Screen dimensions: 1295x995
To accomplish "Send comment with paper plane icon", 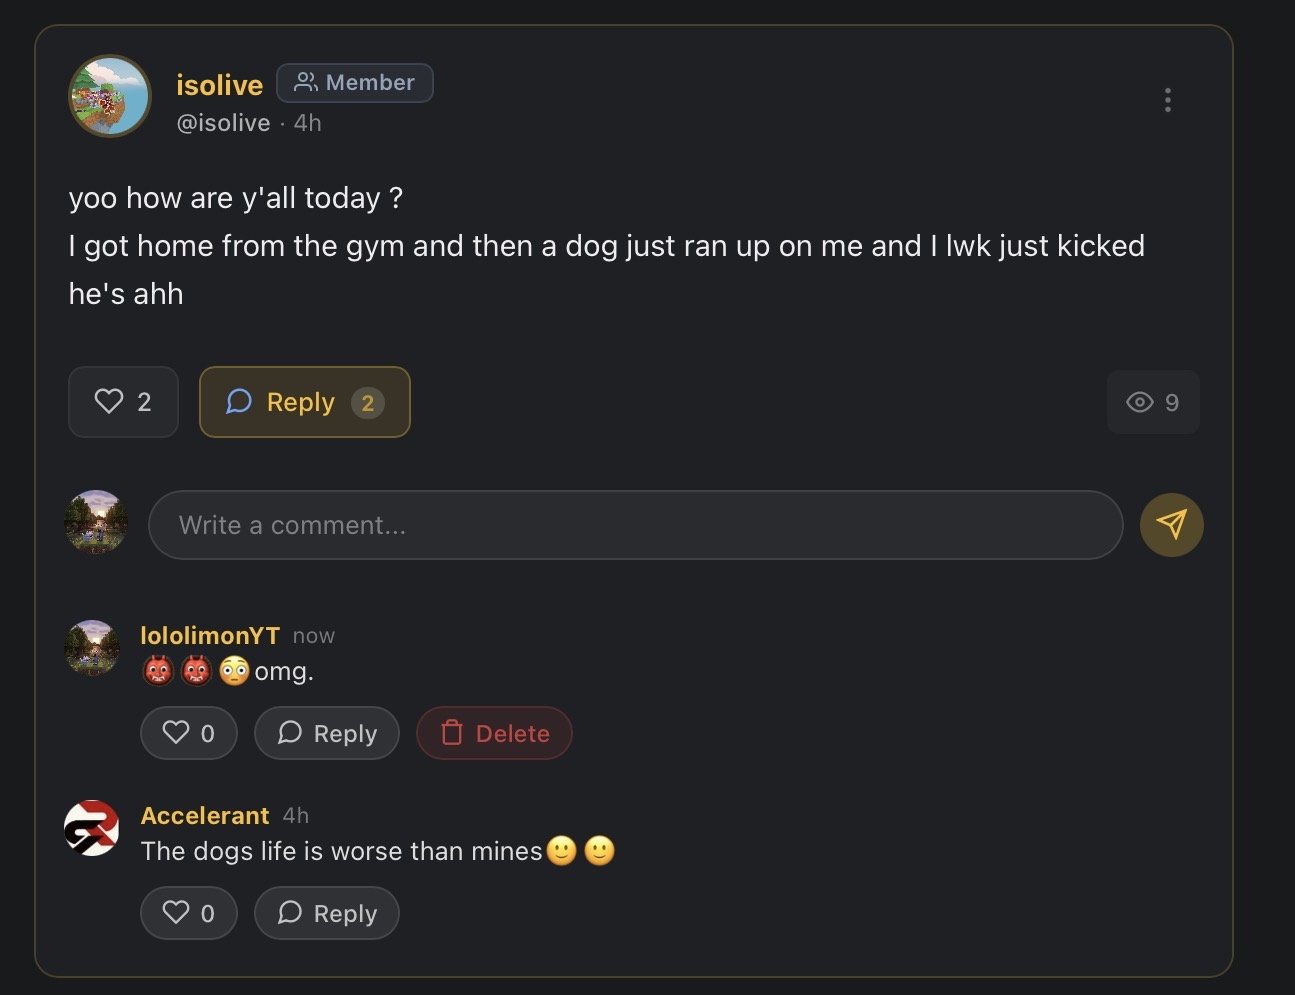I will point(1171,525).
